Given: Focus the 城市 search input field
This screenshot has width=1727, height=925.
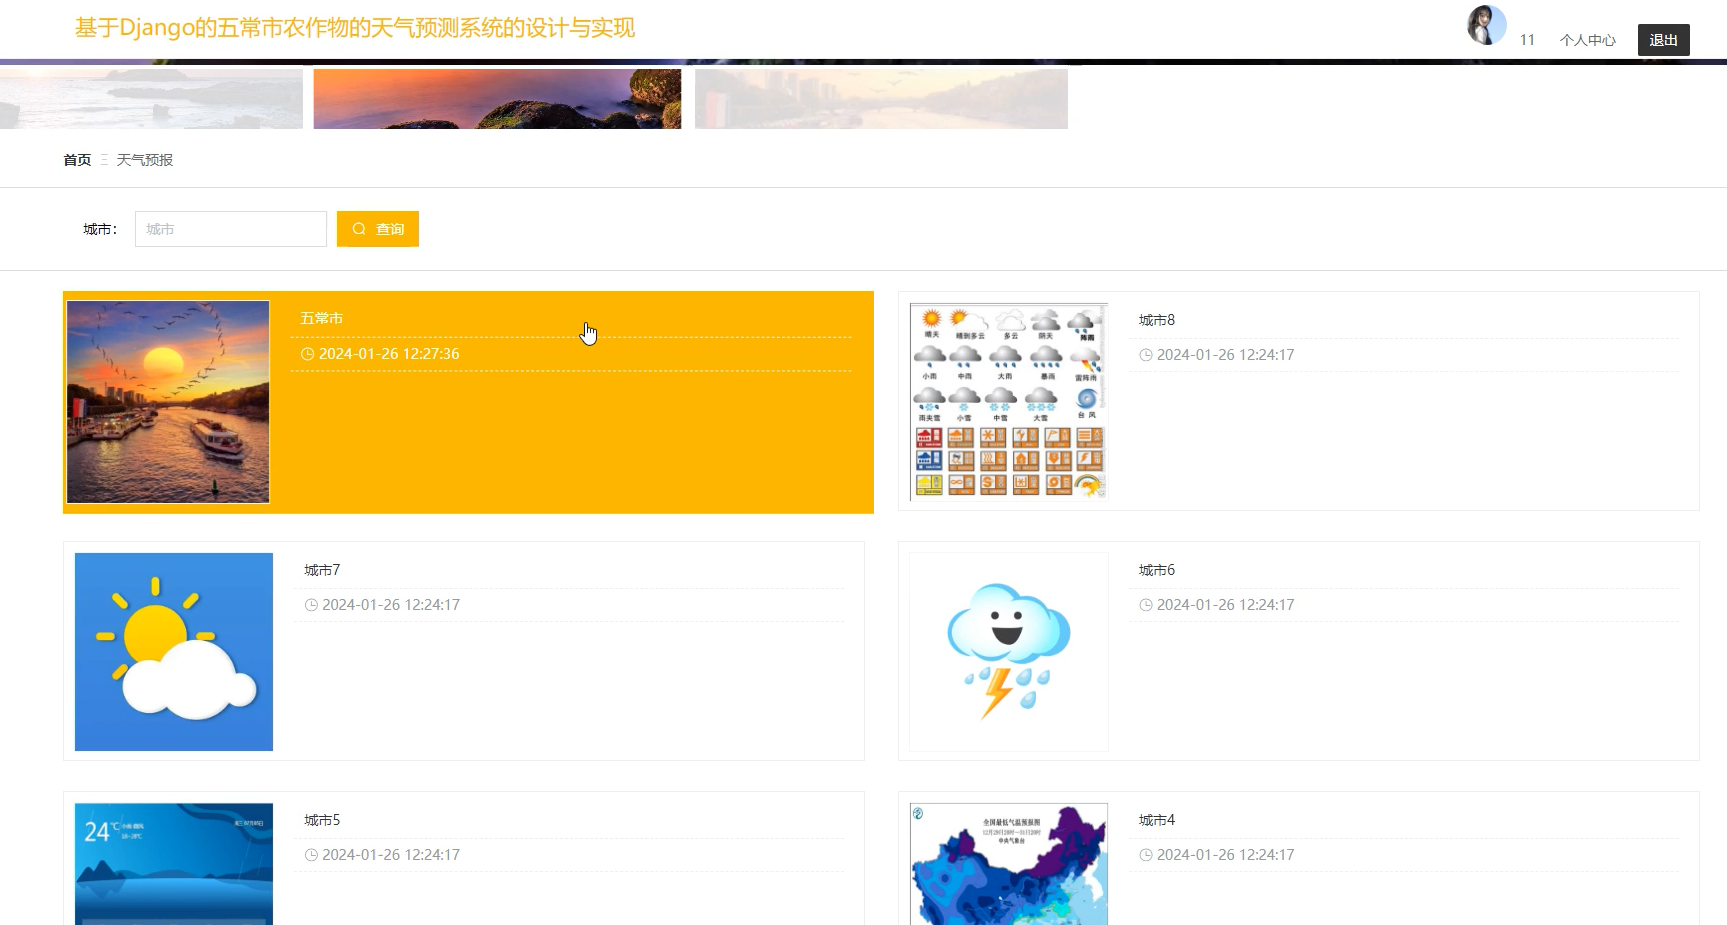Looking at the screenshot, I should [x=231, y=229].
